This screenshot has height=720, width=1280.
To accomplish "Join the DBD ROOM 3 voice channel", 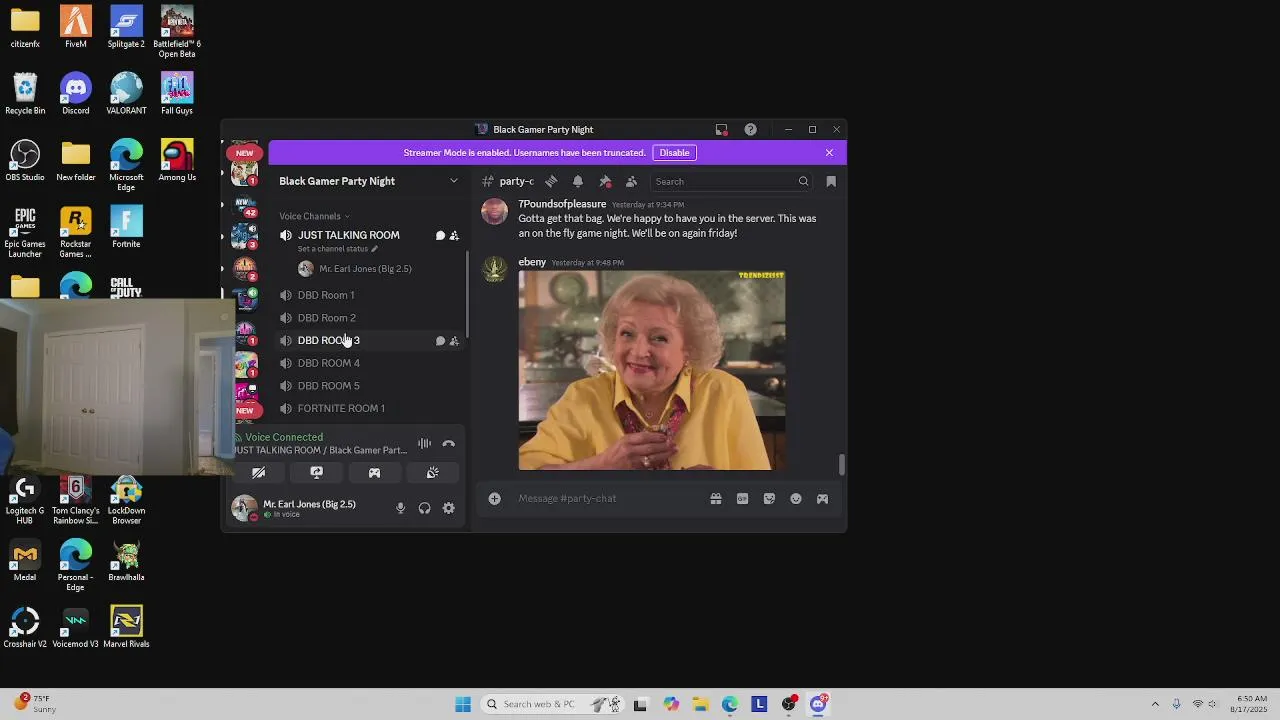I will click(x=368, y=341).
